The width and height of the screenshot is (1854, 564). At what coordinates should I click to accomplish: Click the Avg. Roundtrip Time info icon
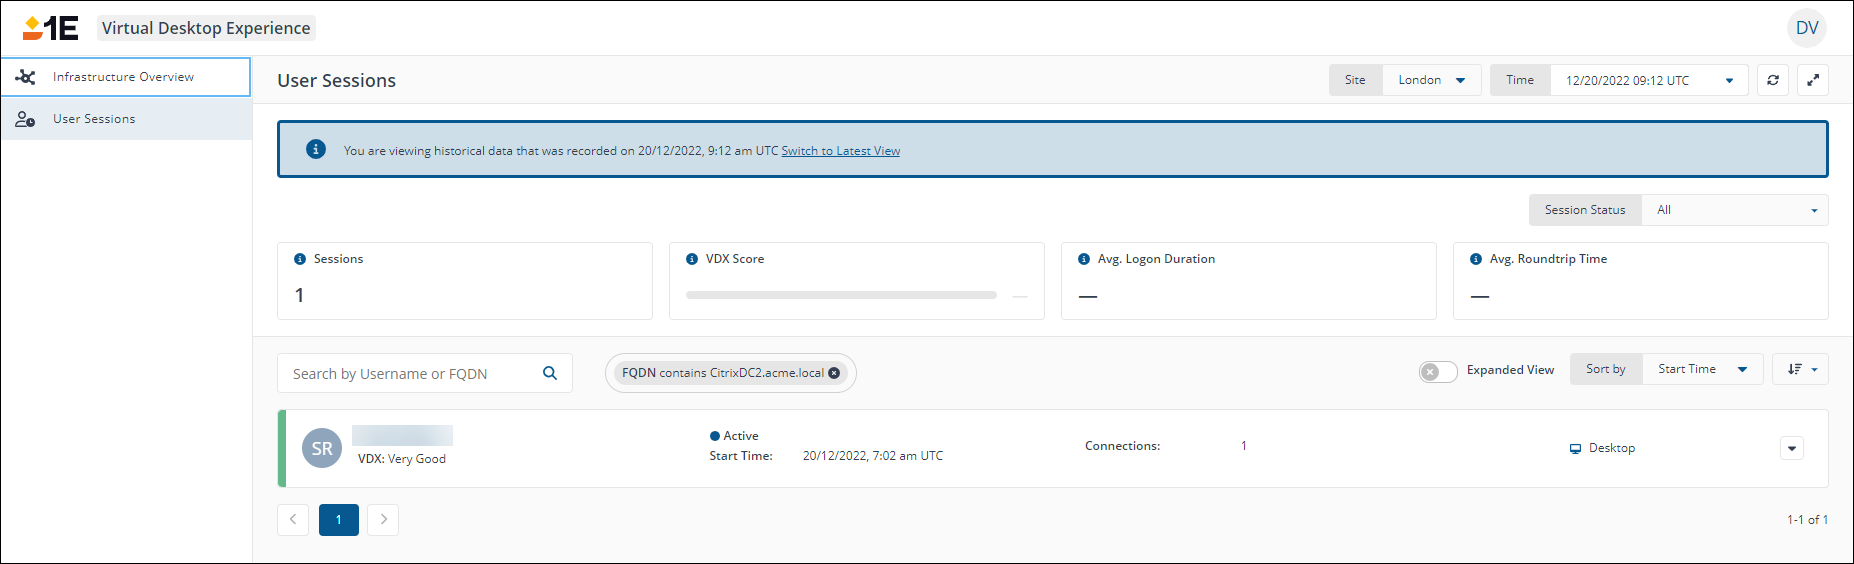pos(1476,259)
